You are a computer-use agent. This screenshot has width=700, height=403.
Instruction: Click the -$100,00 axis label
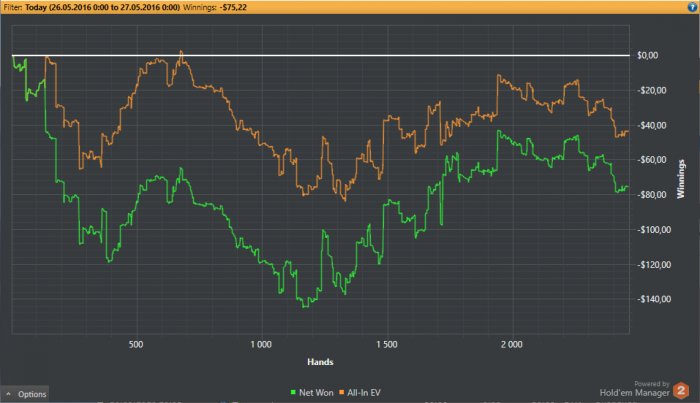[654, 229]
